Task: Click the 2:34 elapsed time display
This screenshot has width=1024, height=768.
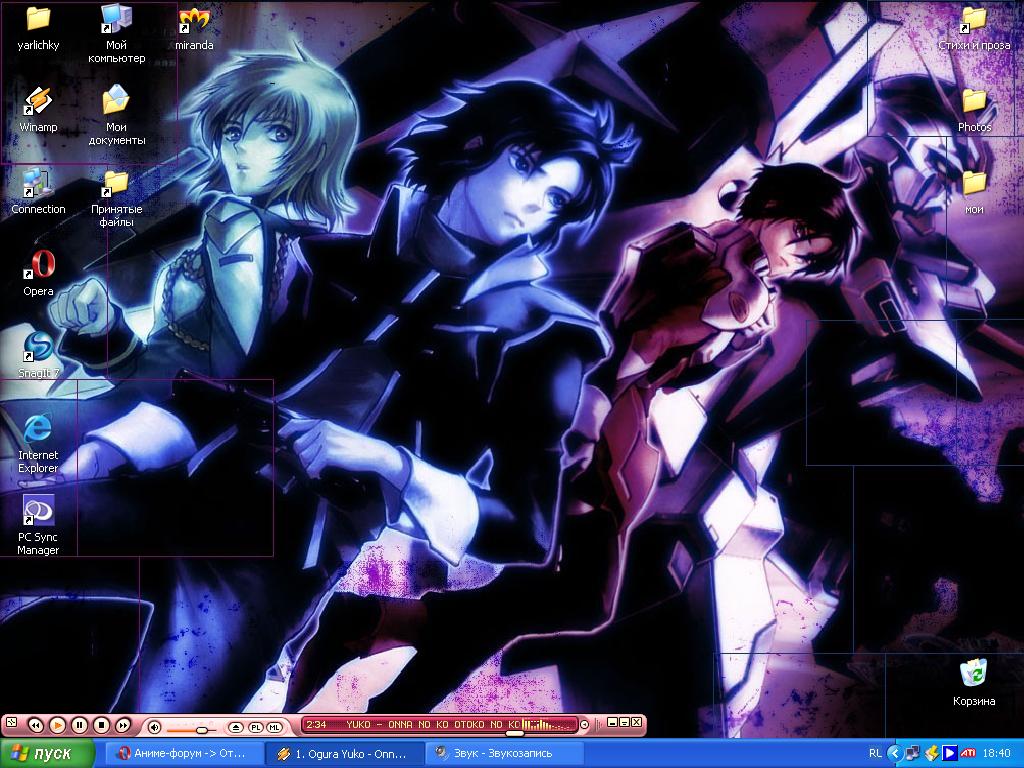Action: tap(316, 724)
